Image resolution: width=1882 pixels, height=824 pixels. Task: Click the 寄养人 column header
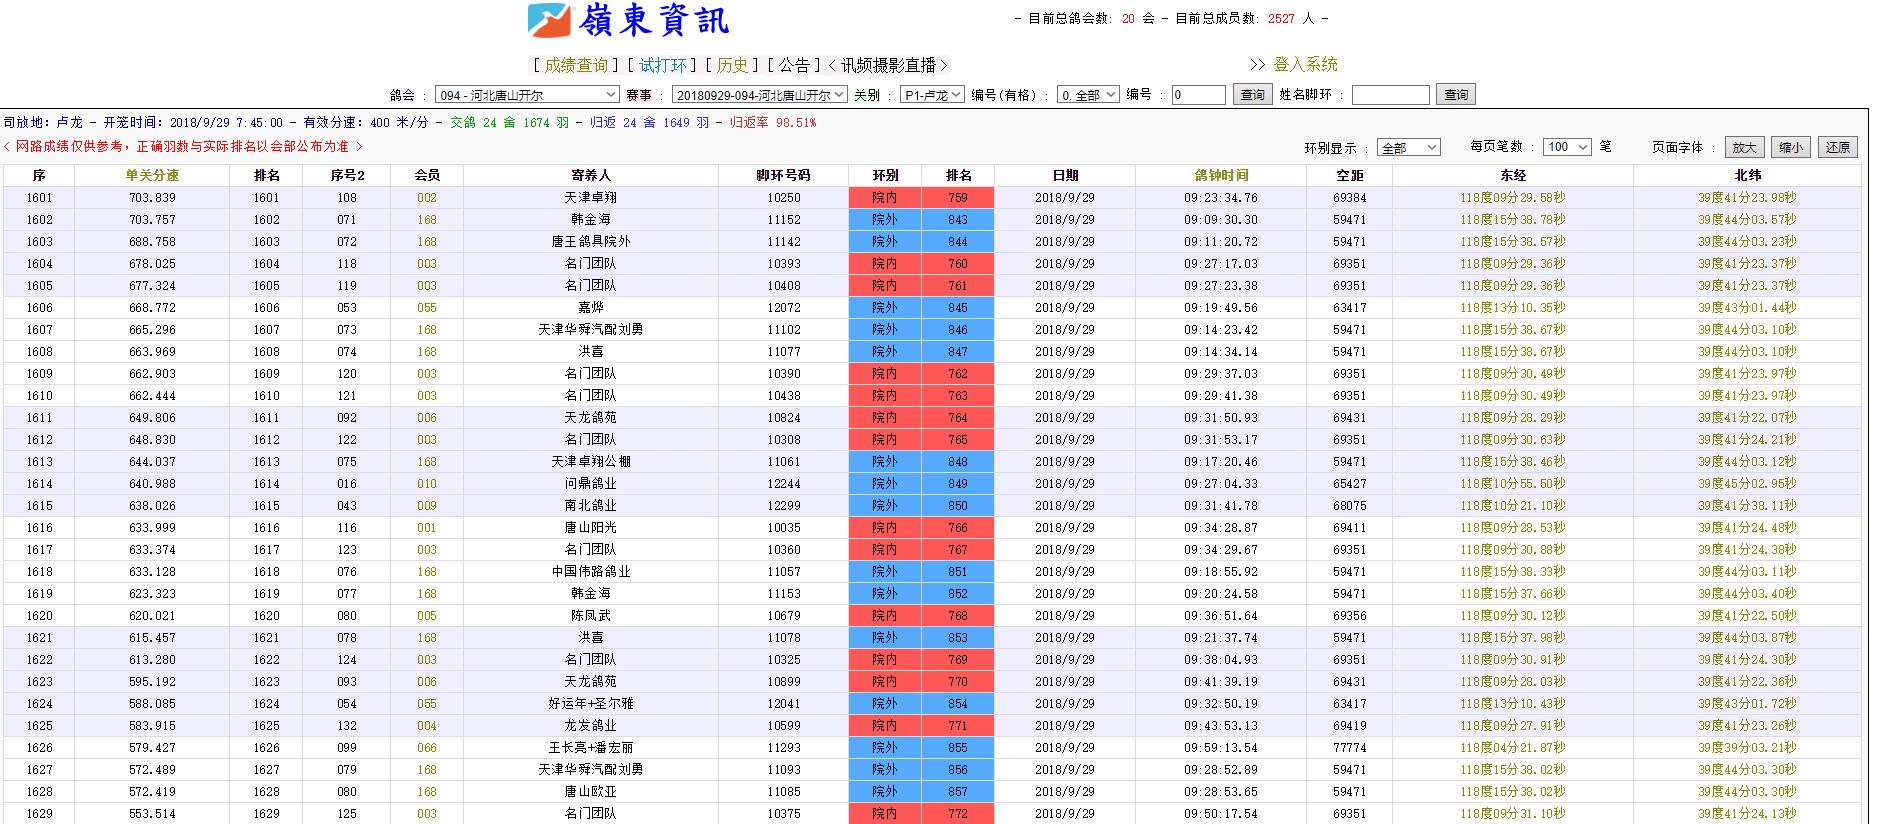pos(591,175)
